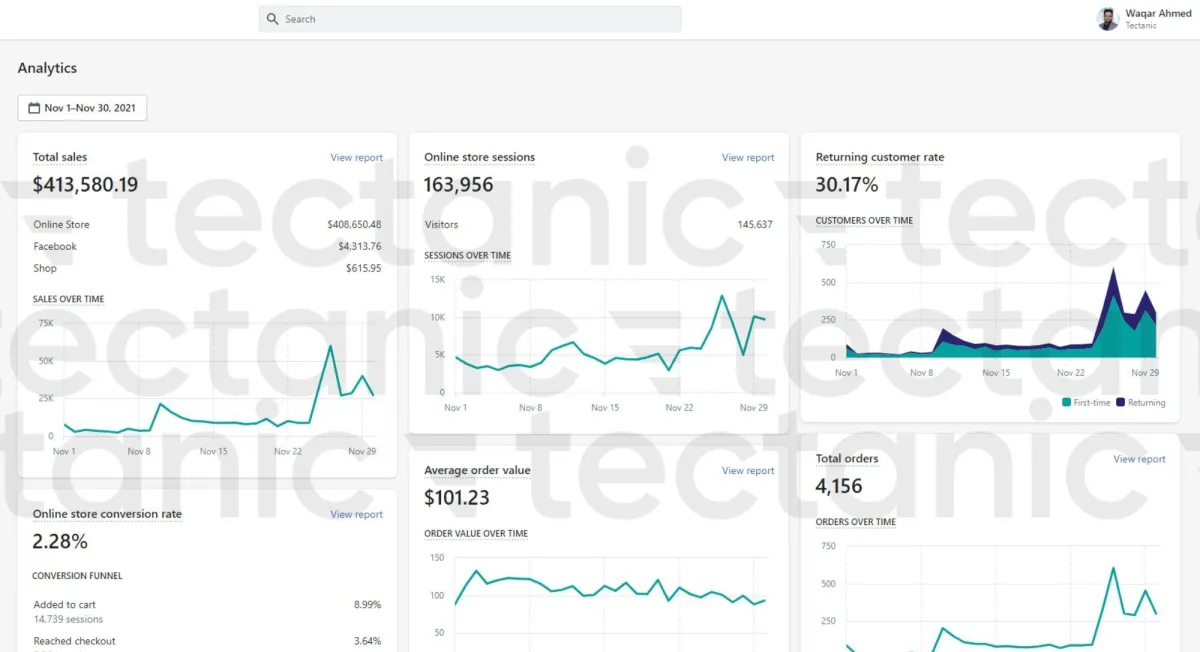The height and width of the screenshot is (652, 1200).
Task: View report for Total sales
Action: (x=357, y=157)
